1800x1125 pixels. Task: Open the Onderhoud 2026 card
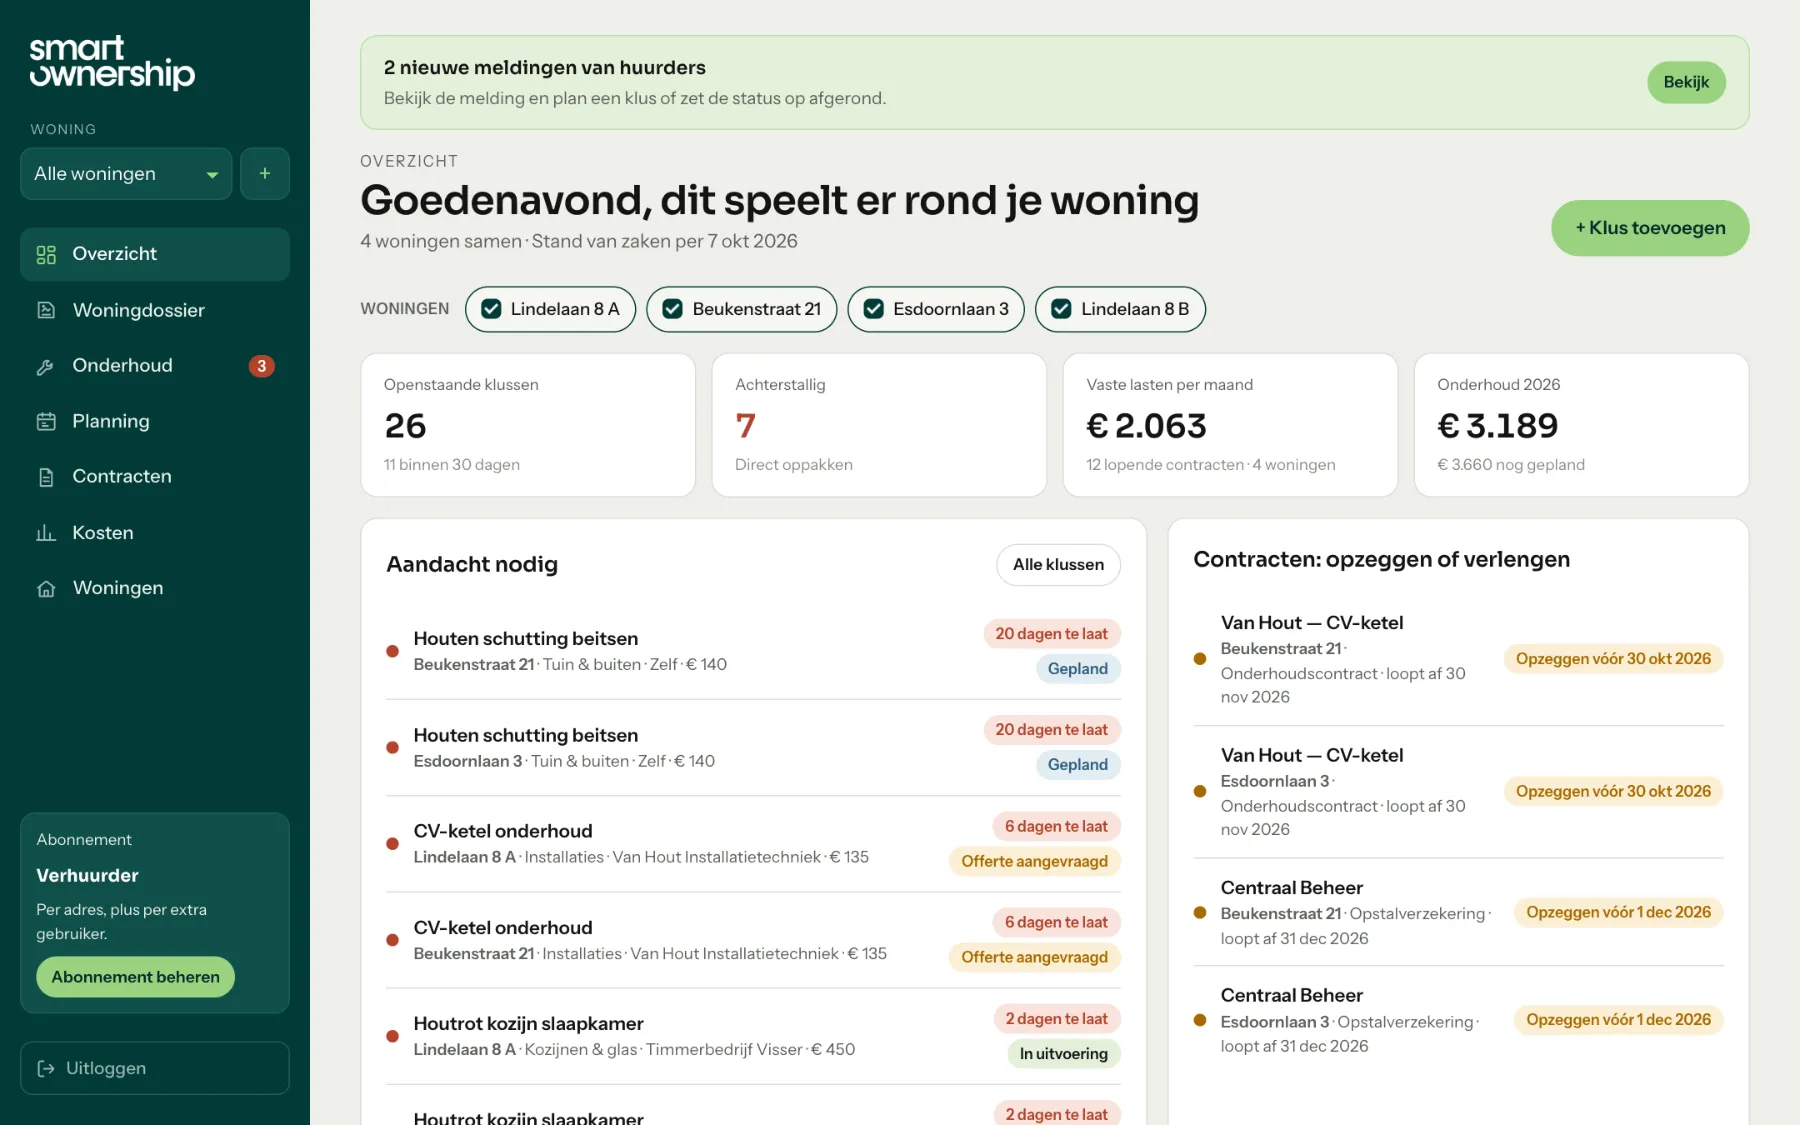click(1581, 425)
